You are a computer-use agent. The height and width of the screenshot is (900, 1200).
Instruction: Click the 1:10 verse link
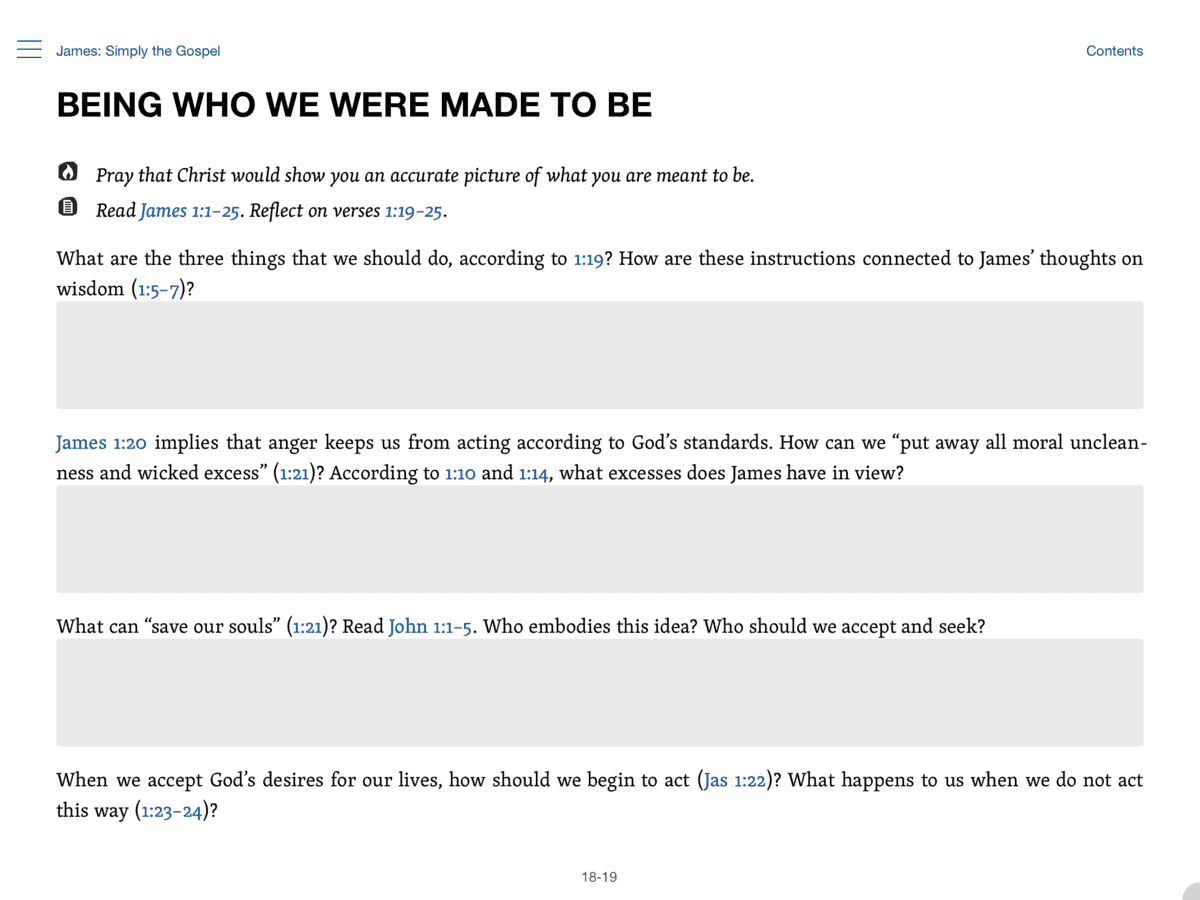(x=460, y=474)
